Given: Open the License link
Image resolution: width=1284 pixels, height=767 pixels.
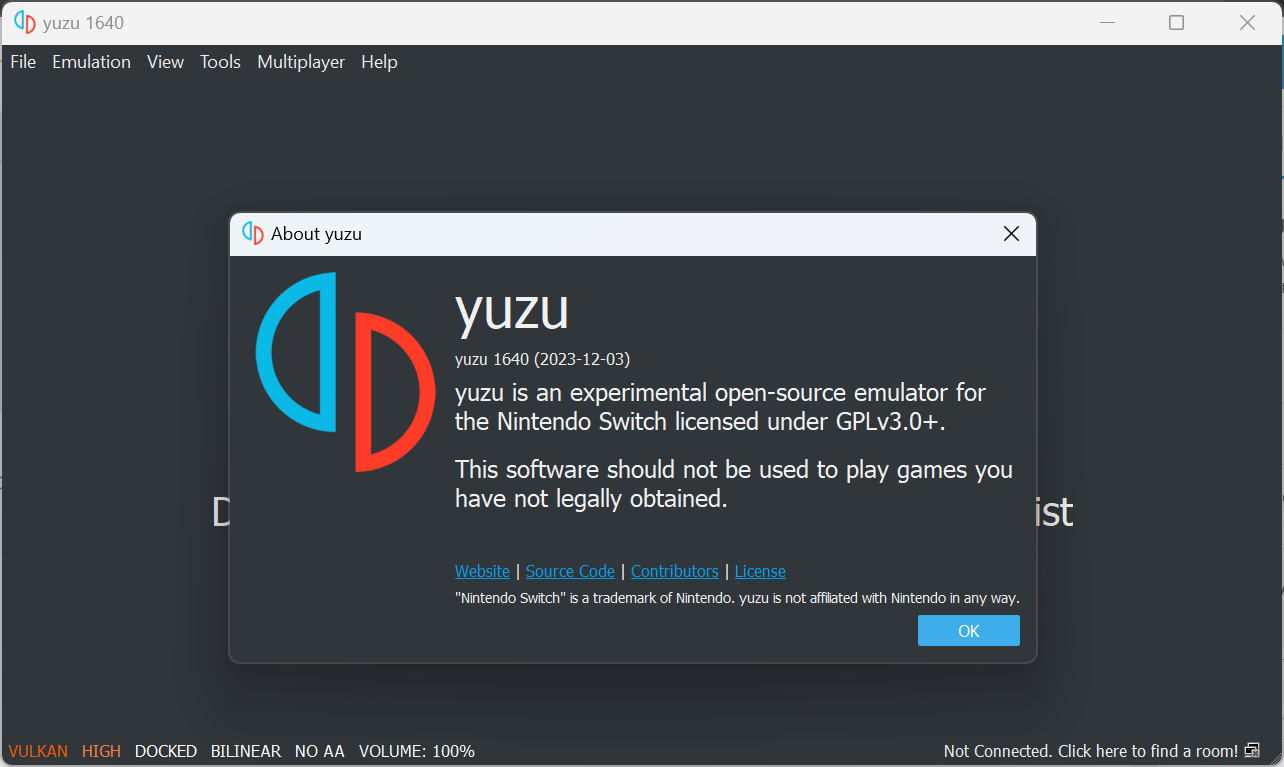Looking at the screenshot, I should [760, 571].
